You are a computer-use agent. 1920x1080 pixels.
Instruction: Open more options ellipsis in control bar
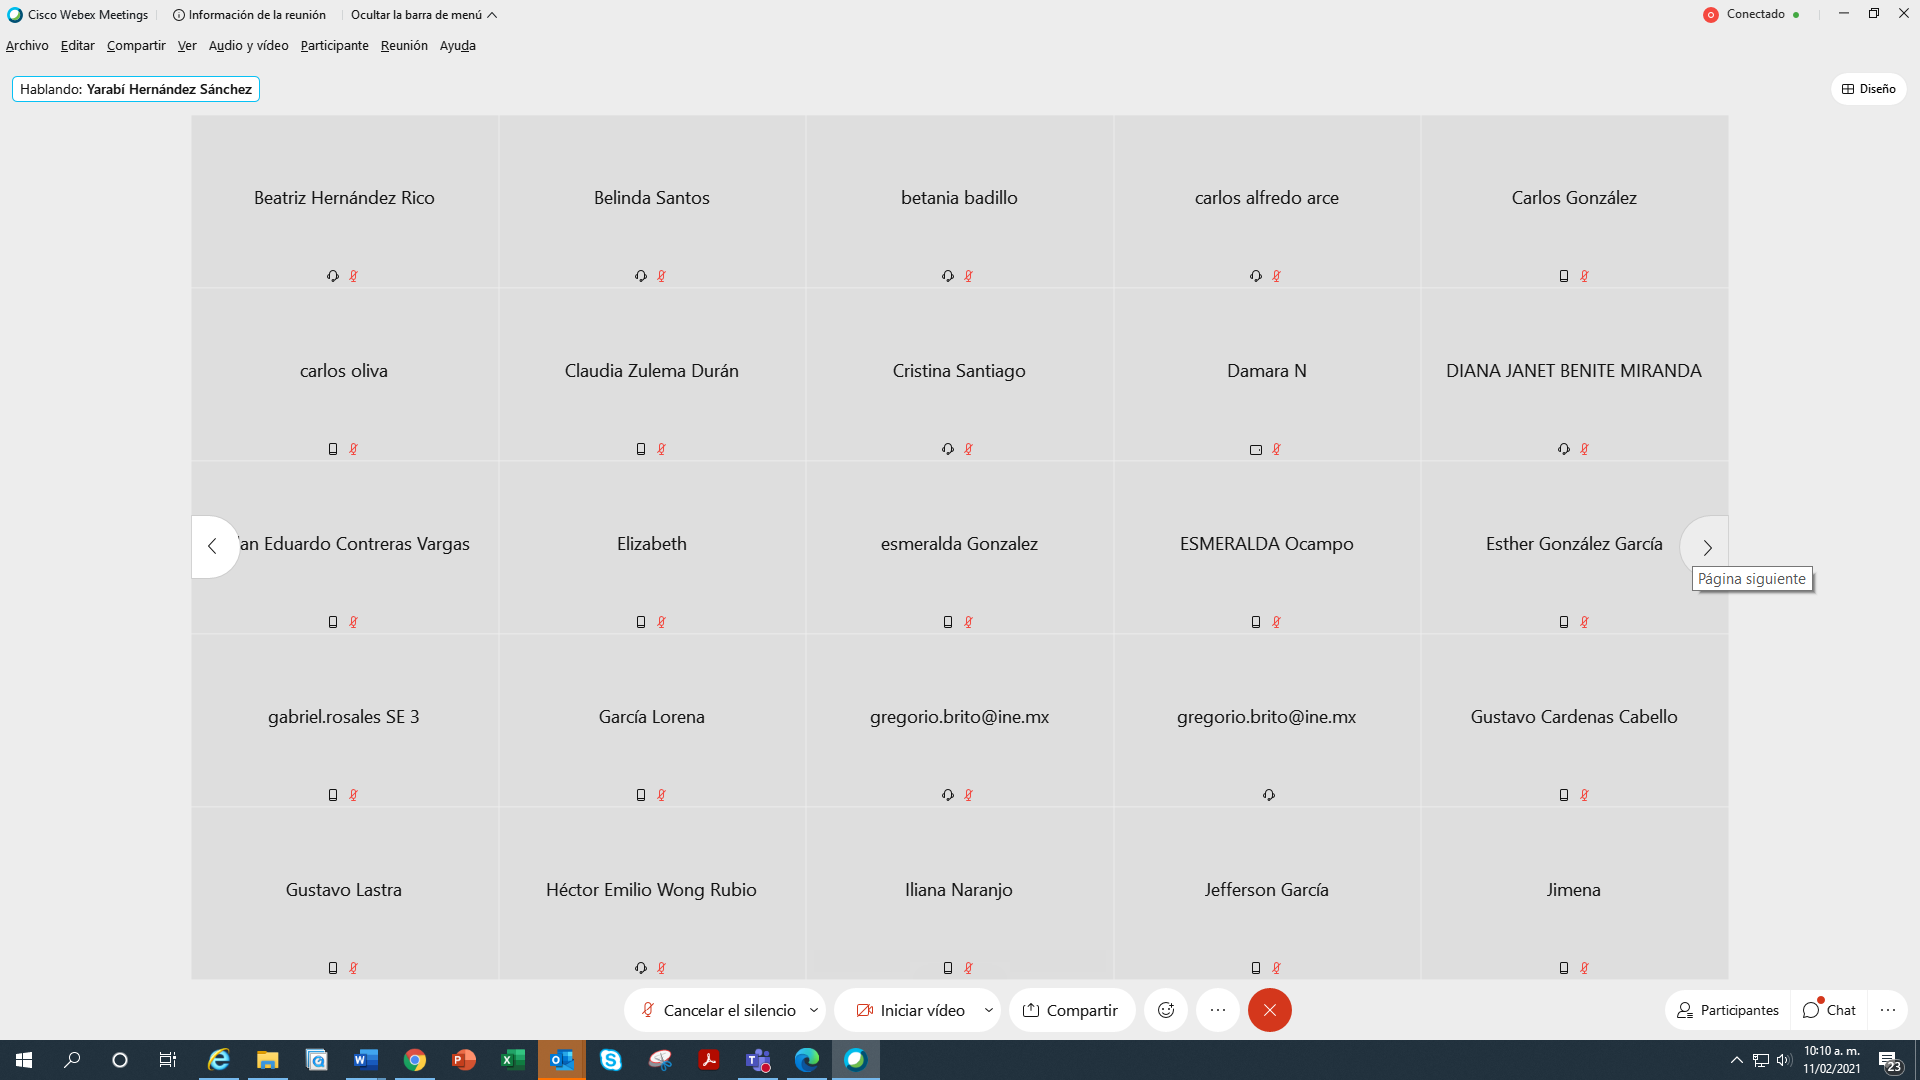click(x=1217, y=1011)
